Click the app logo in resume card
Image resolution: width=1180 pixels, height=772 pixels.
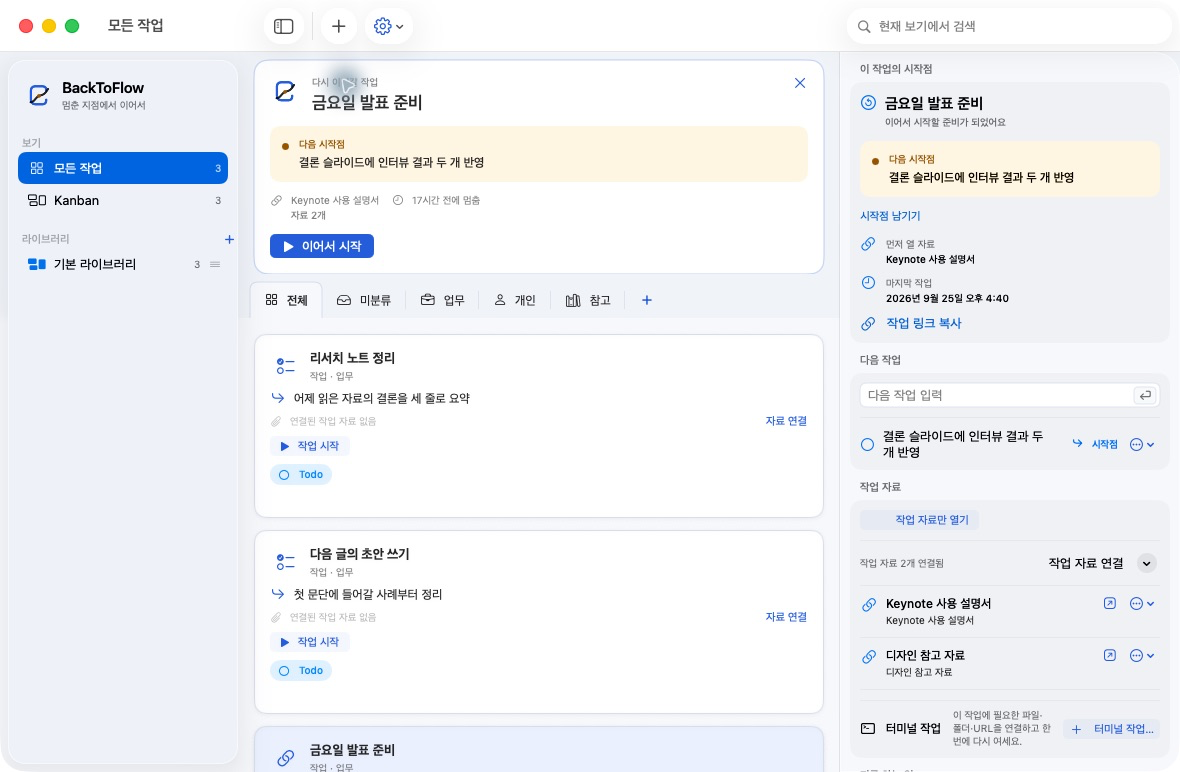pyautogui.click(x=285, y=92)
